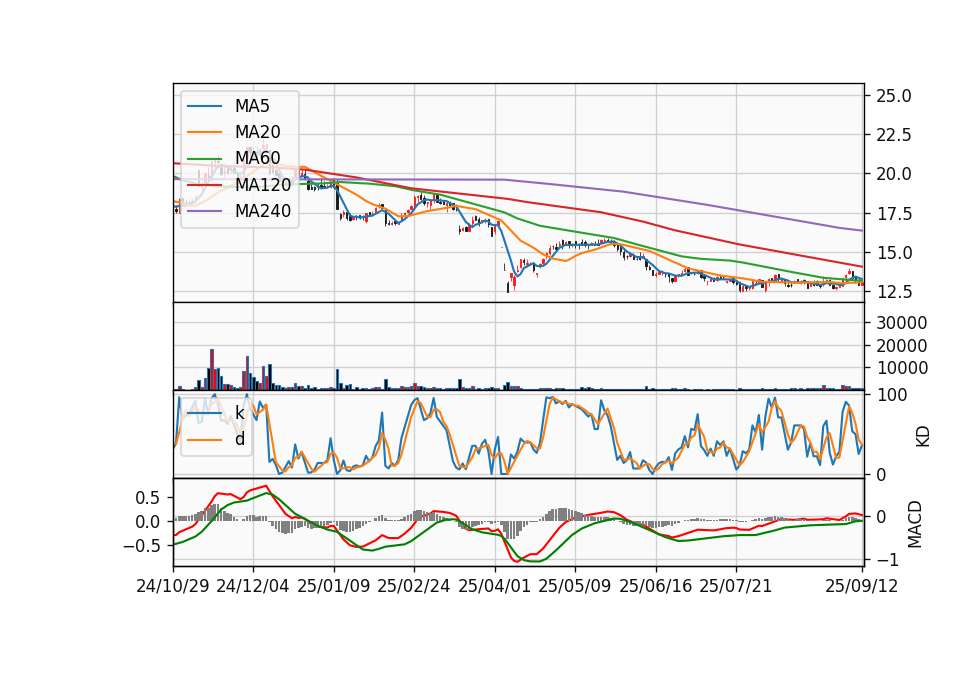Click the 20.0 price axis tick

tap(893, 174)
